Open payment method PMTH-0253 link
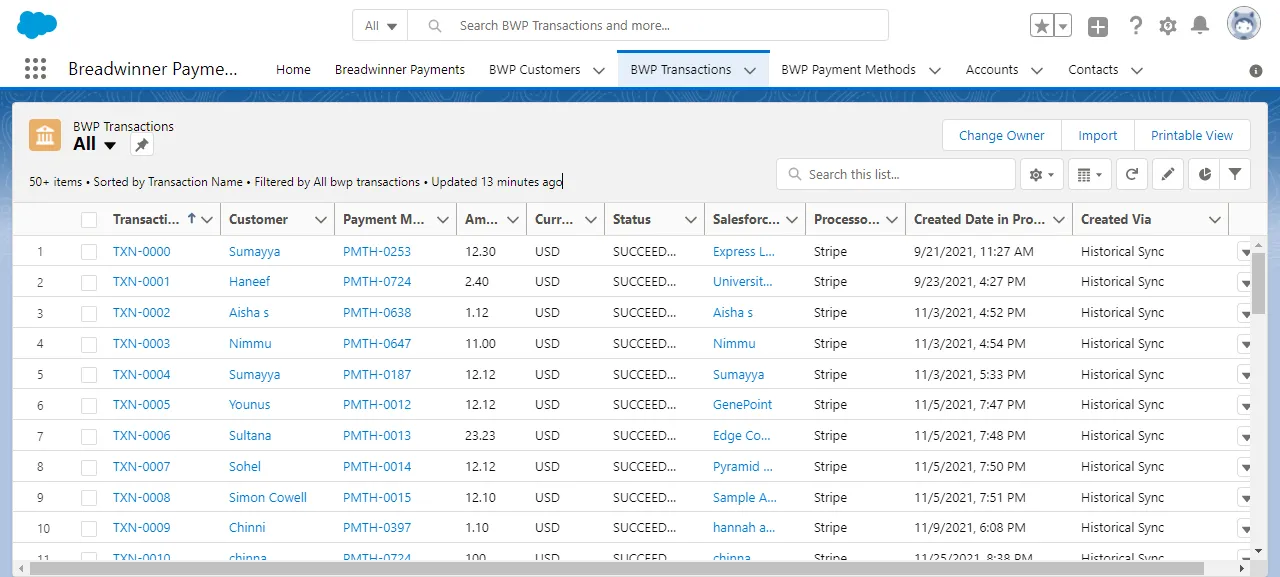 pyautogui.click(x=377, y=252)
